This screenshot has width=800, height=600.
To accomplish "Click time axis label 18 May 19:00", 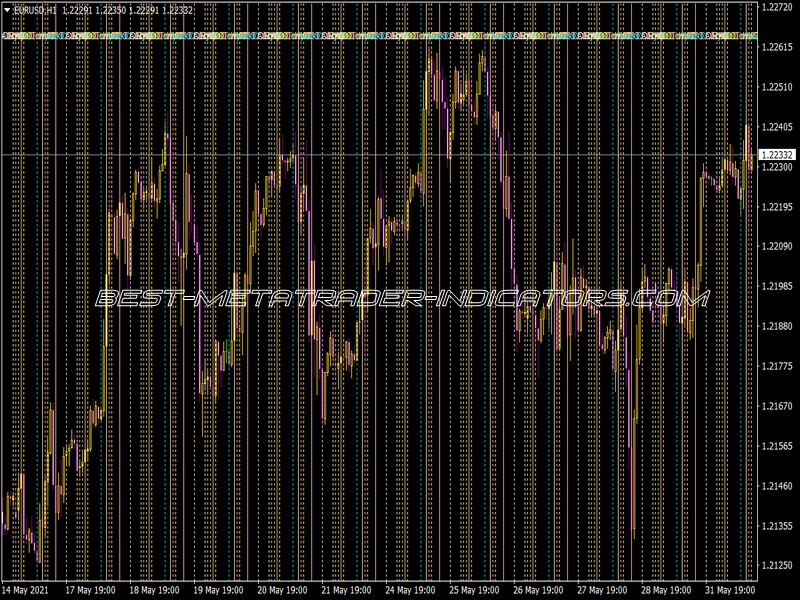I will (x=154, y=590).
